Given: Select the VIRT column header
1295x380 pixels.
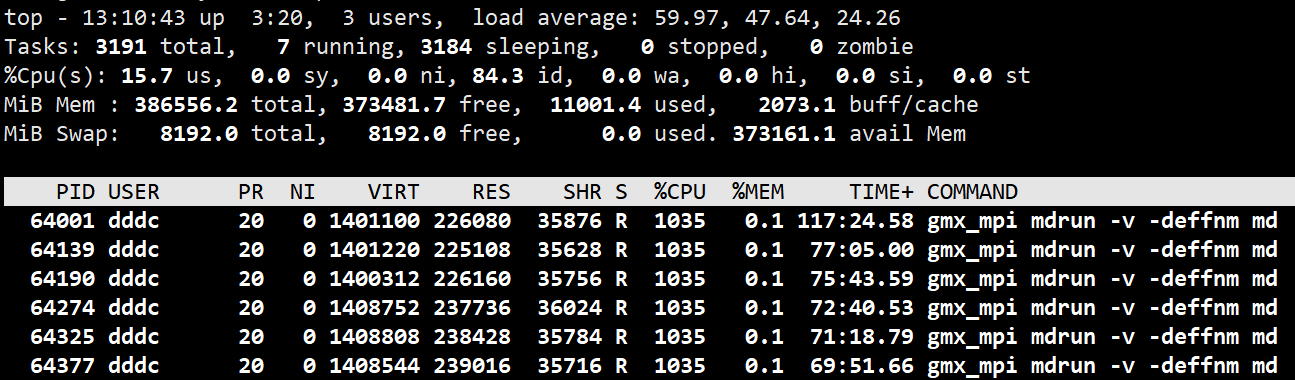Looking at the screenshot, I should 394,192.
